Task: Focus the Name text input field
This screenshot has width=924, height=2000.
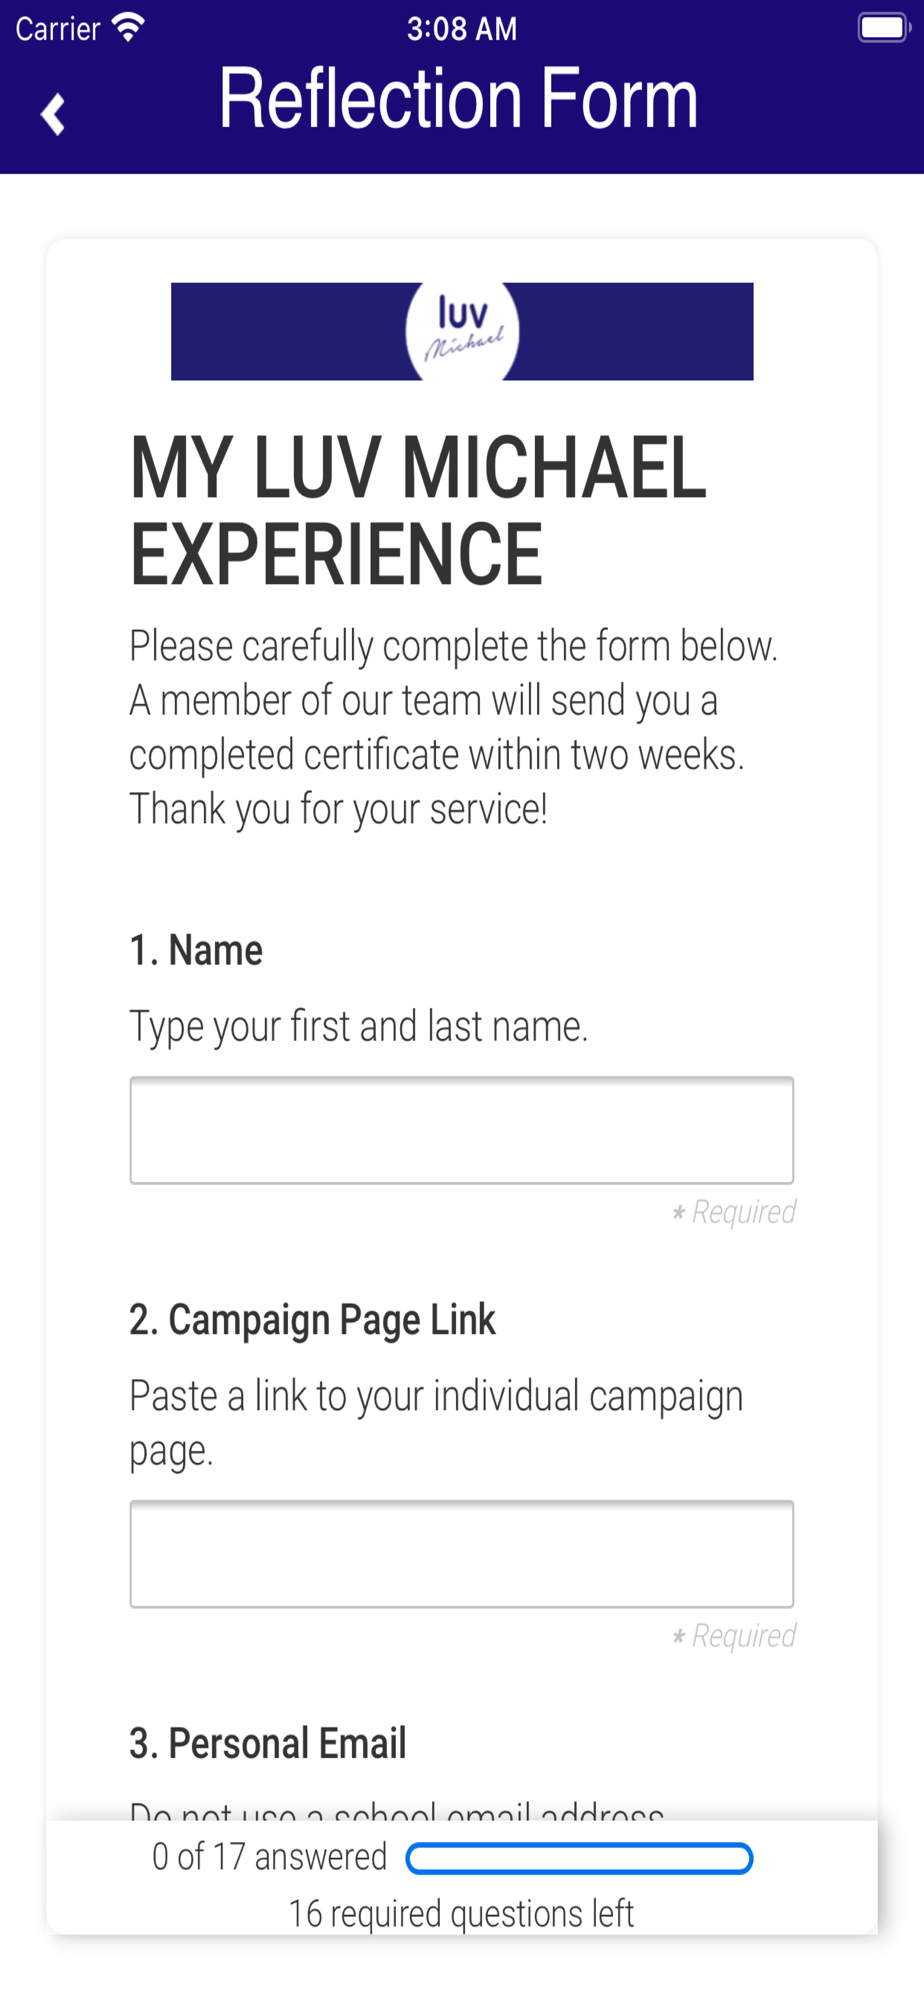Action: [462, 1130]
